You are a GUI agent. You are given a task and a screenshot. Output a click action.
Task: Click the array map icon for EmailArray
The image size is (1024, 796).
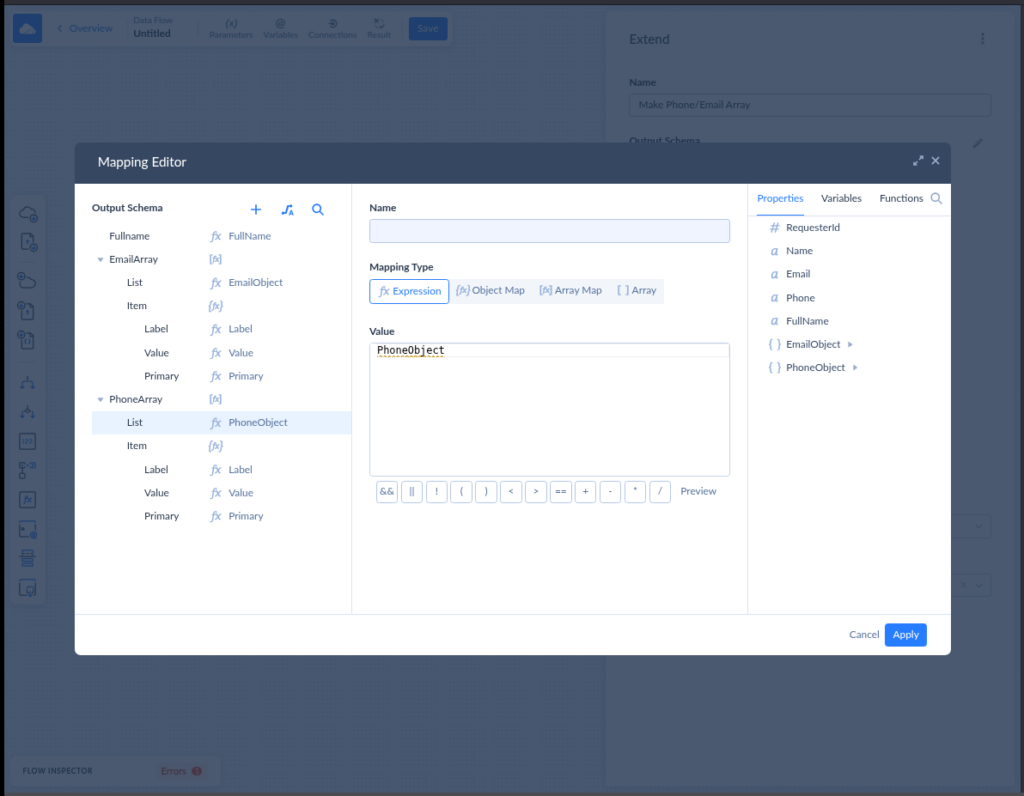click(x=216, y=259)
